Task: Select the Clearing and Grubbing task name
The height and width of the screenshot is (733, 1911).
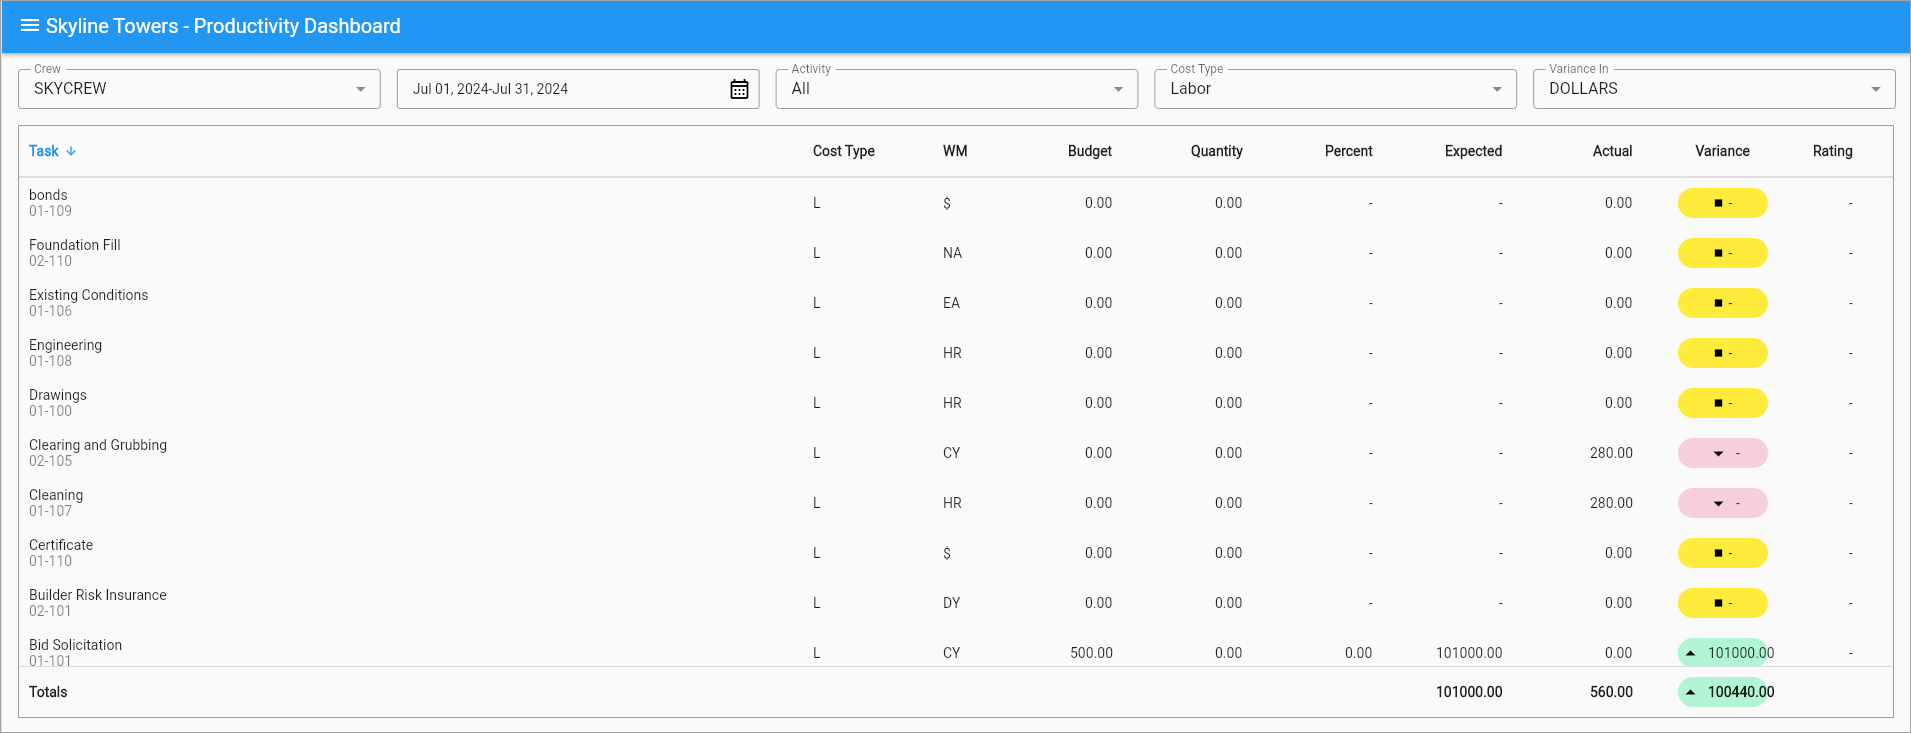Action: click(x=98, y=445)
